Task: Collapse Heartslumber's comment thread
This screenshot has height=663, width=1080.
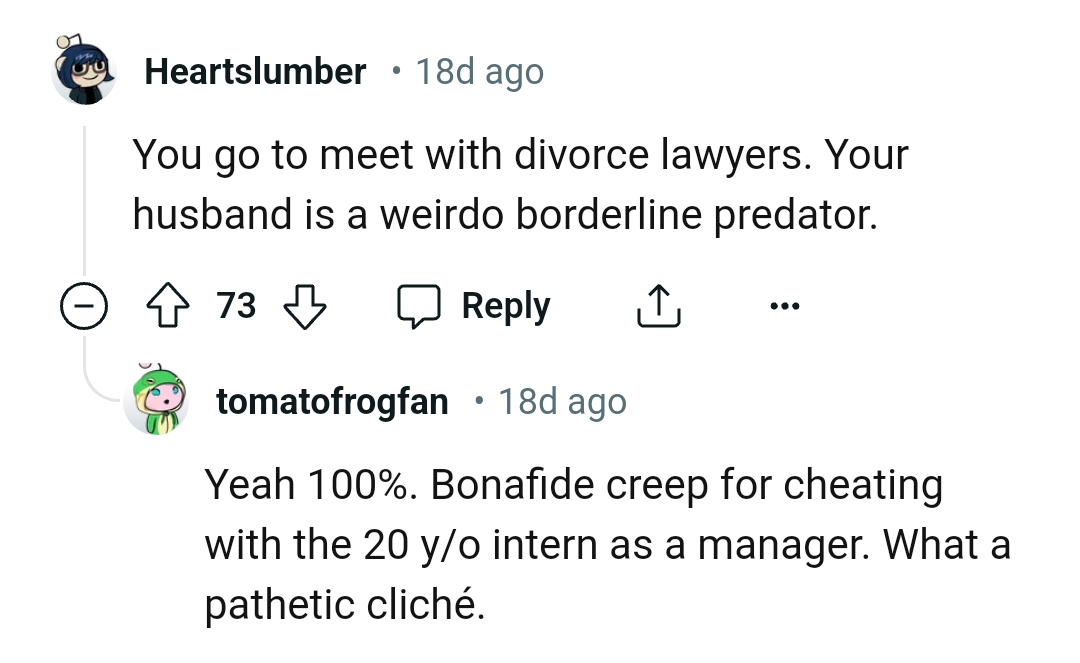Action: (x=85, y=306)
